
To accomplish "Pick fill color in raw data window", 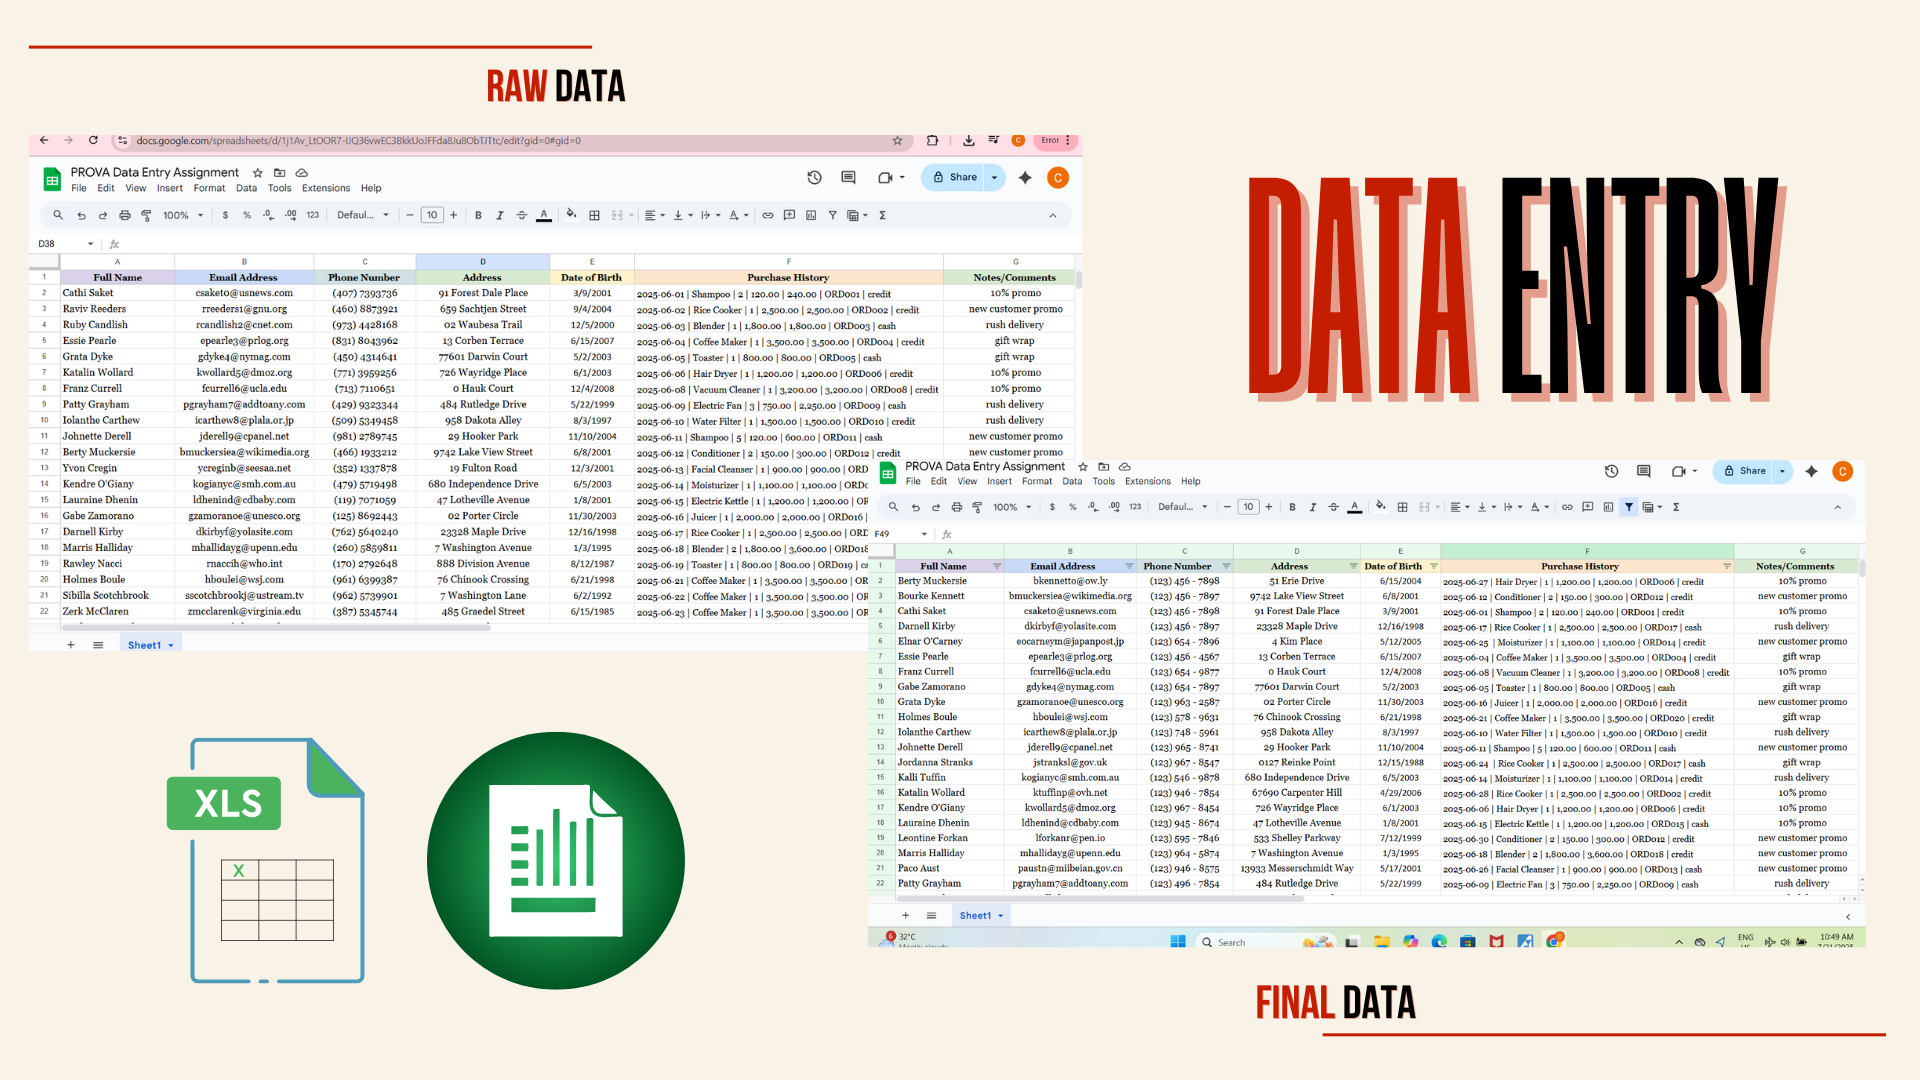I will click(x=571, y=214).
